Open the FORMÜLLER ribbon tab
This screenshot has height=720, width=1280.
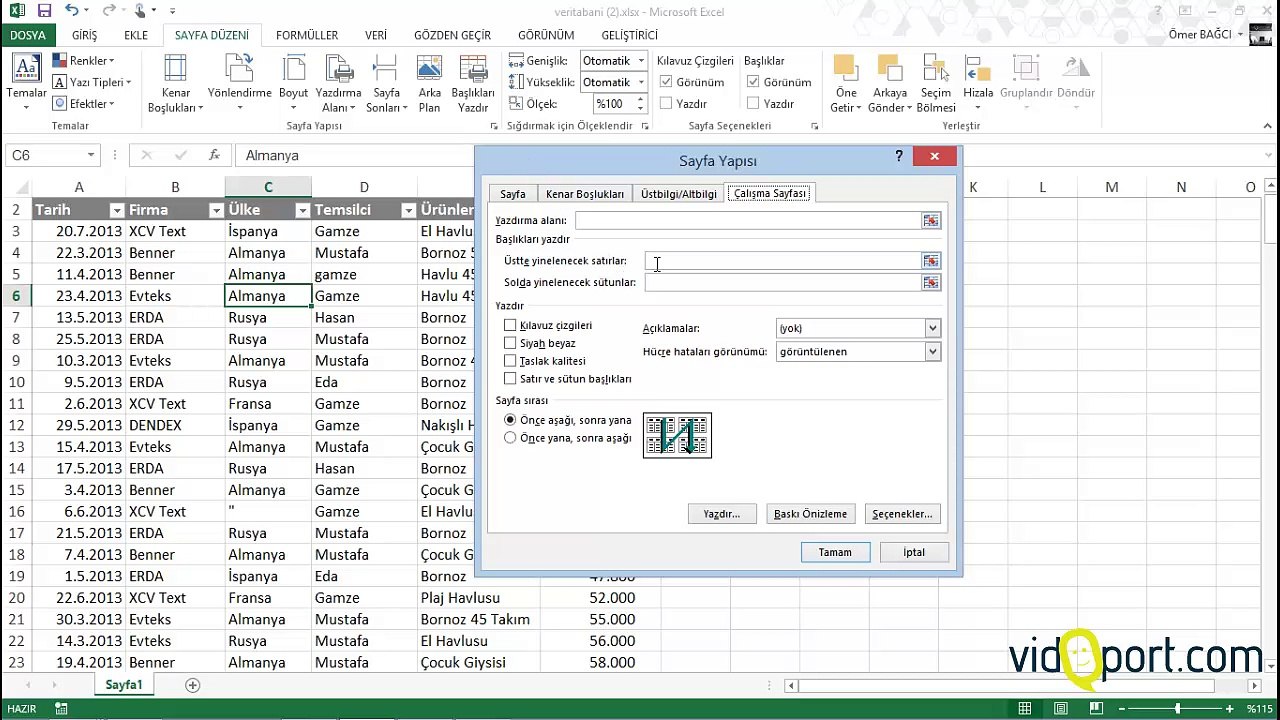(x=307, y=35)
